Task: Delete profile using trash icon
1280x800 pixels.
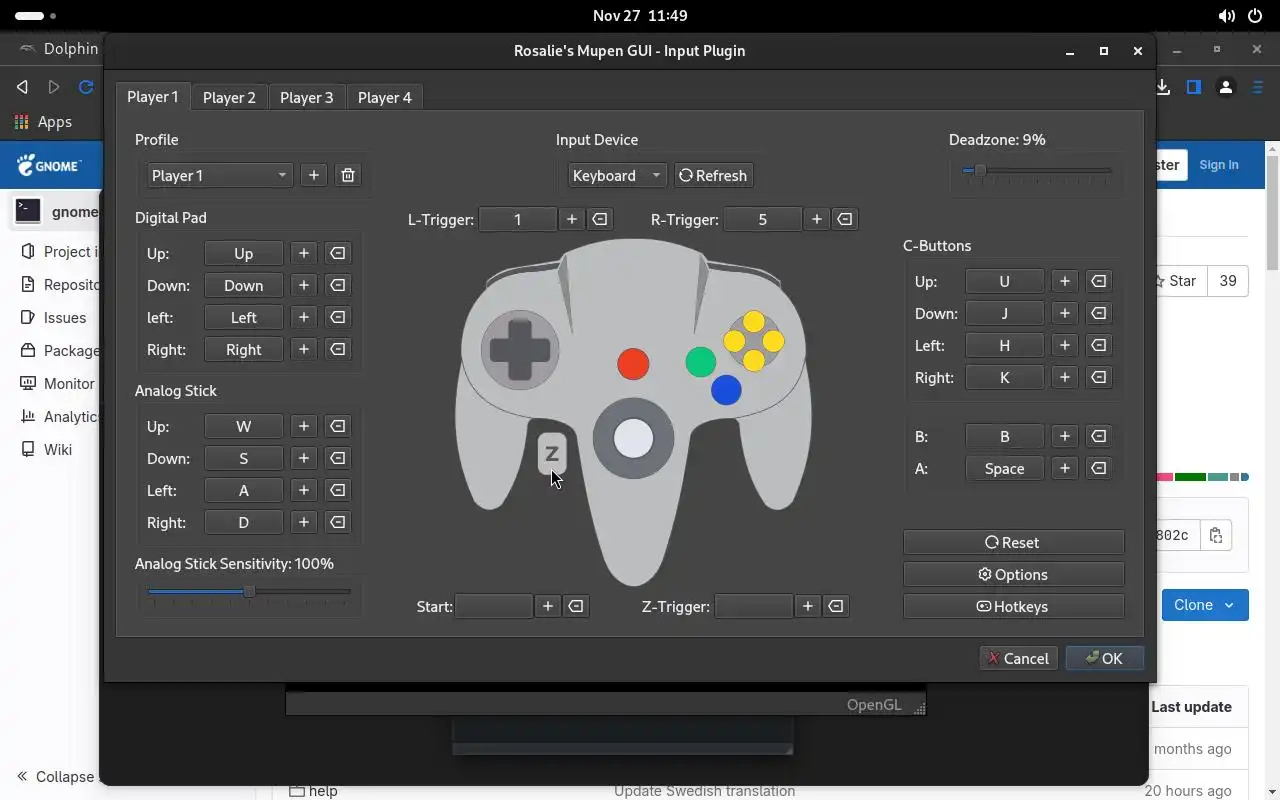Action: 348,175
